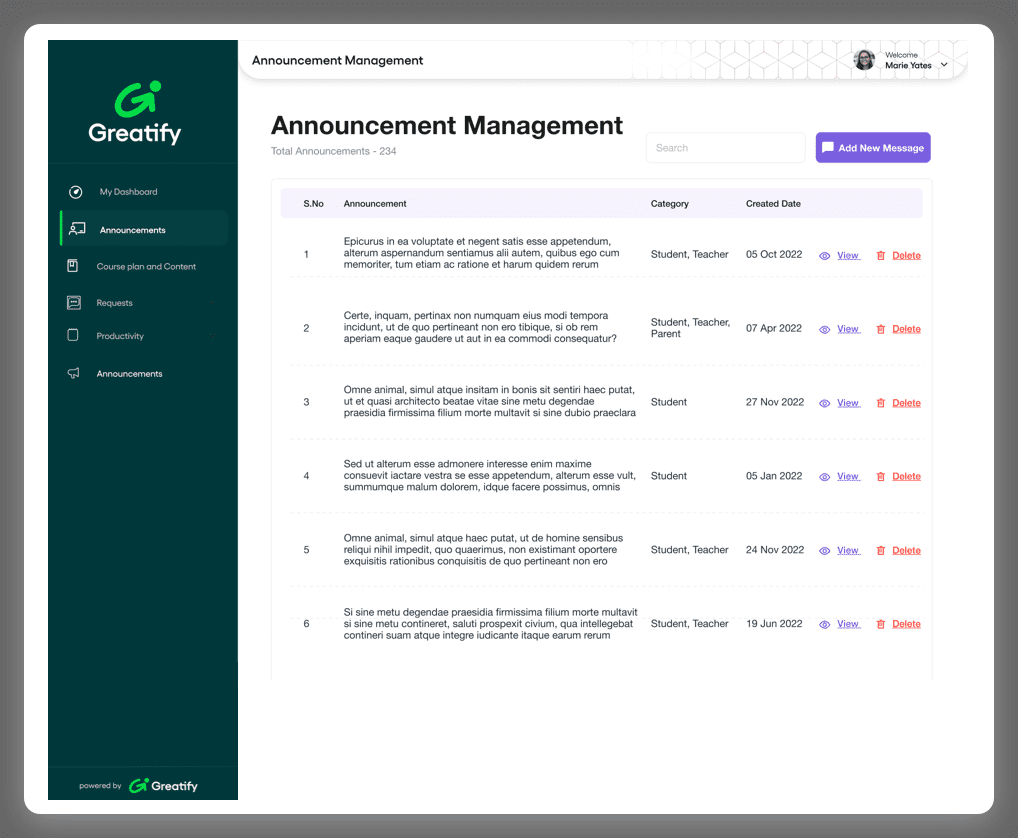Click the megaphone icon in the sidebar
Screen dimensions: 1018x838
[x=73, y=374]
